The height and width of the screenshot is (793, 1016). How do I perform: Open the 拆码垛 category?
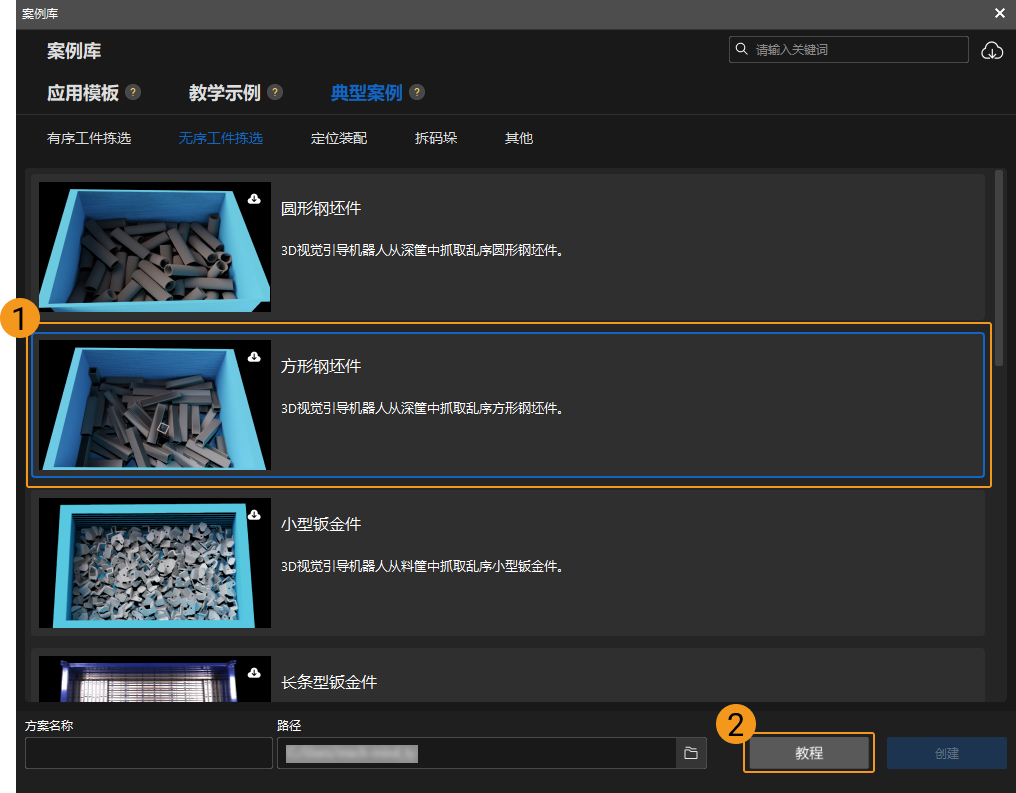point(436,138)
